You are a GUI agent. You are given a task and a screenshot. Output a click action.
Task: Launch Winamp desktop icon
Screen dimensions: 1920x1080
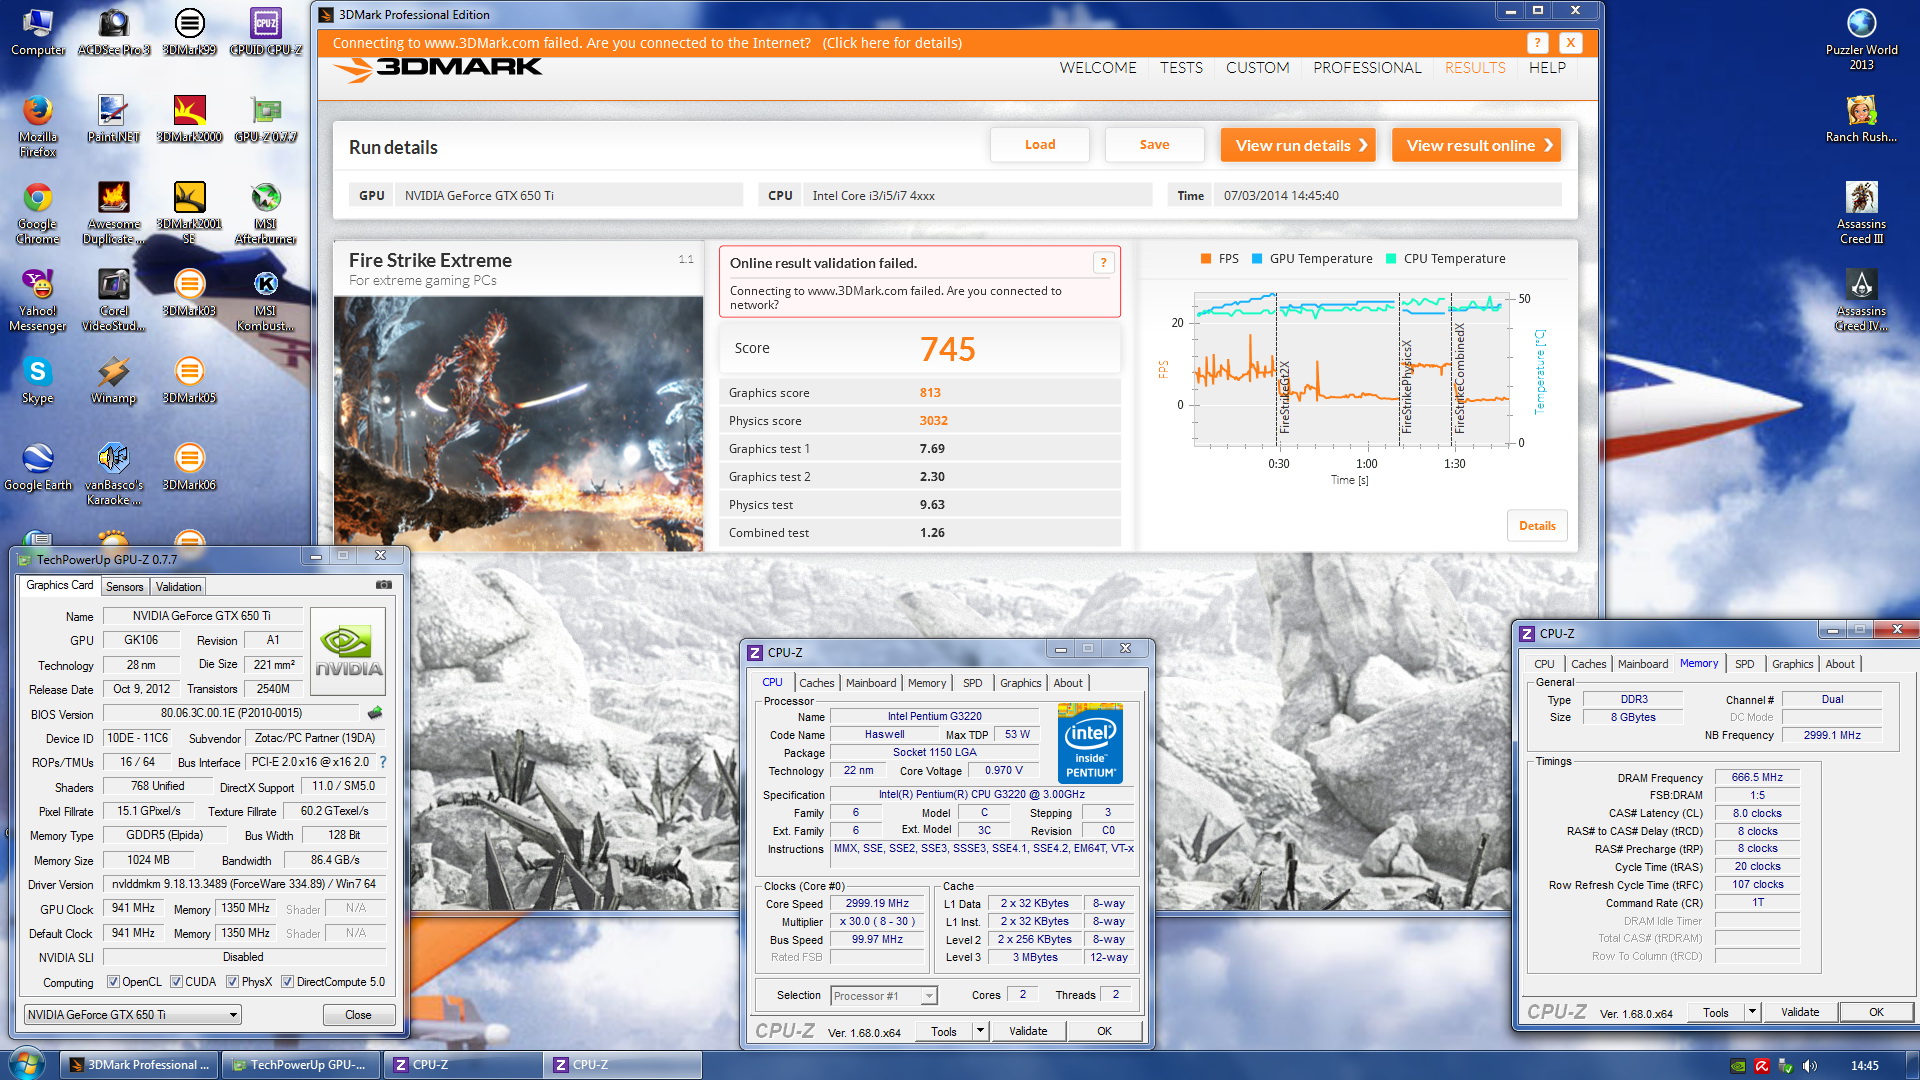point(113,380)
